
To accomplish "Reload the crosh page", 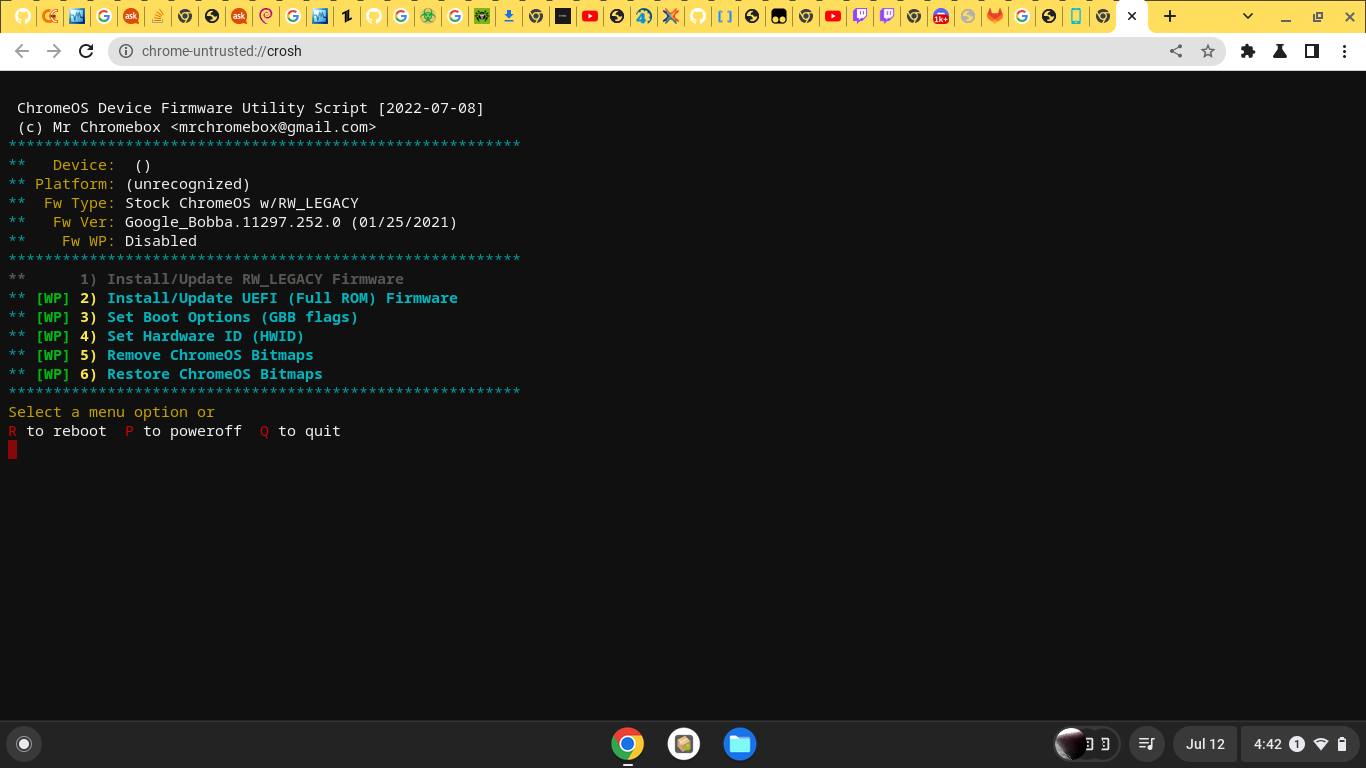I will click(86, 50).
